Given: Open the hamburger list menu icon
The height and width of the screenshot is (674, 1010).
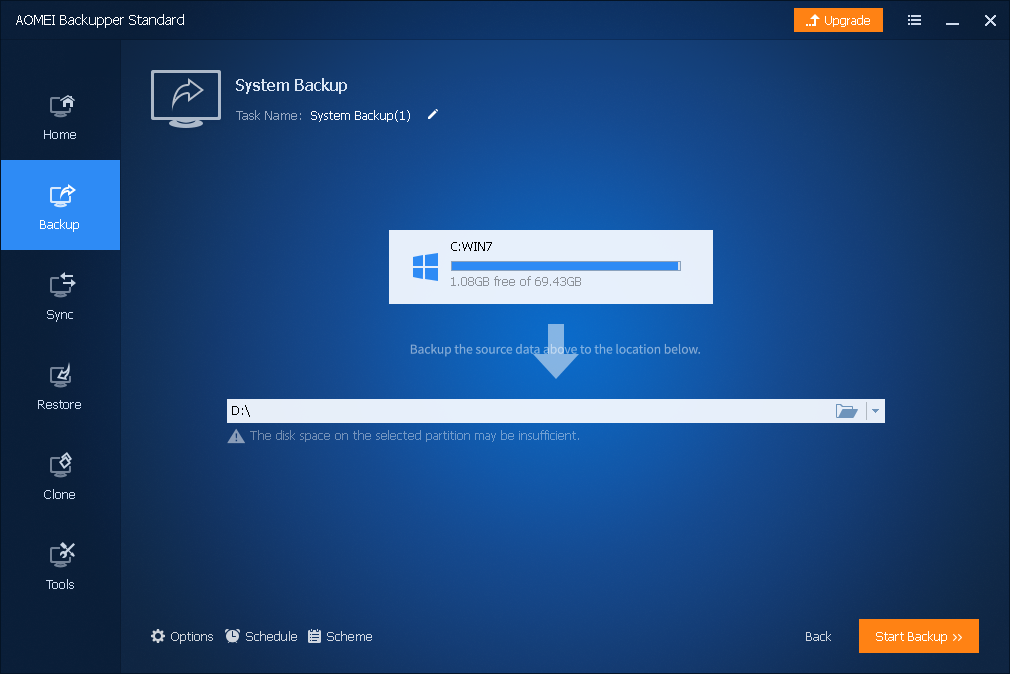Looking at the screenshot, I should [x=914, y=20].
